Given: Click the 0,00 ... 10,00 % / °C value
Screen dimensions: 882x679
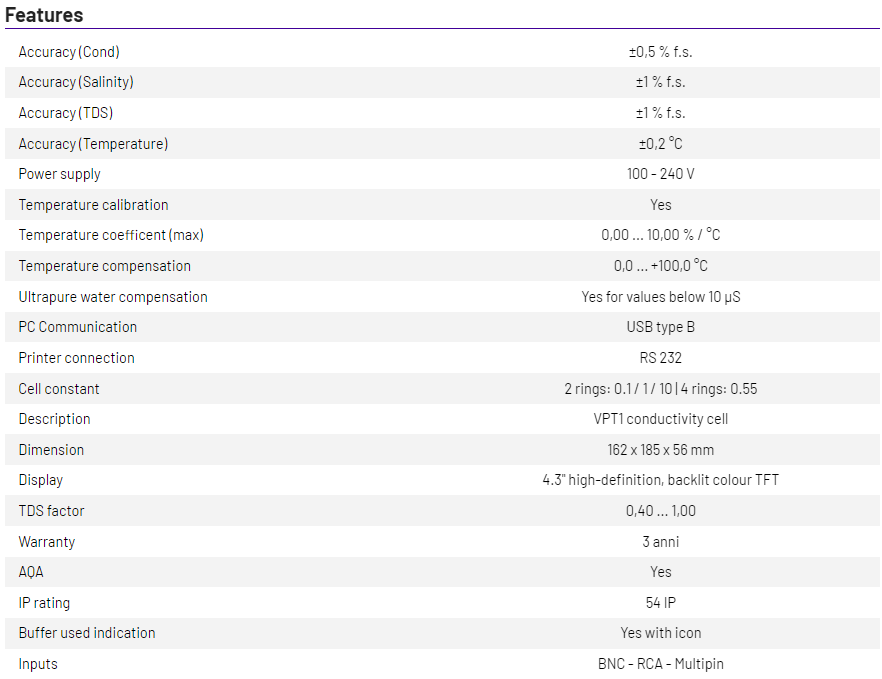Looking at the screenshot, I should (x=660, y=235).
